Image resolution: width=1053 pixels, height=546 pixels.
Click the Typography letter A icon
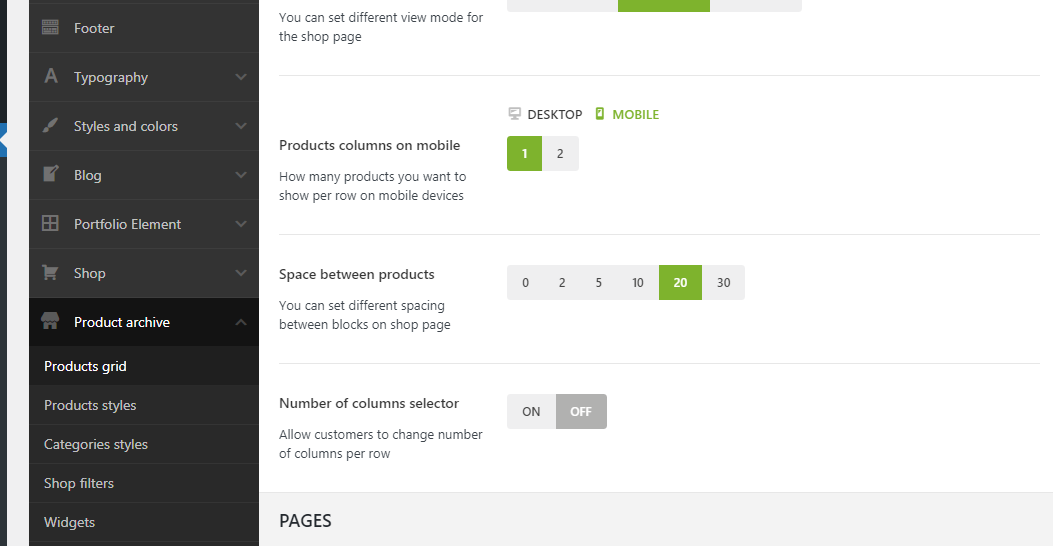(50, 77)
